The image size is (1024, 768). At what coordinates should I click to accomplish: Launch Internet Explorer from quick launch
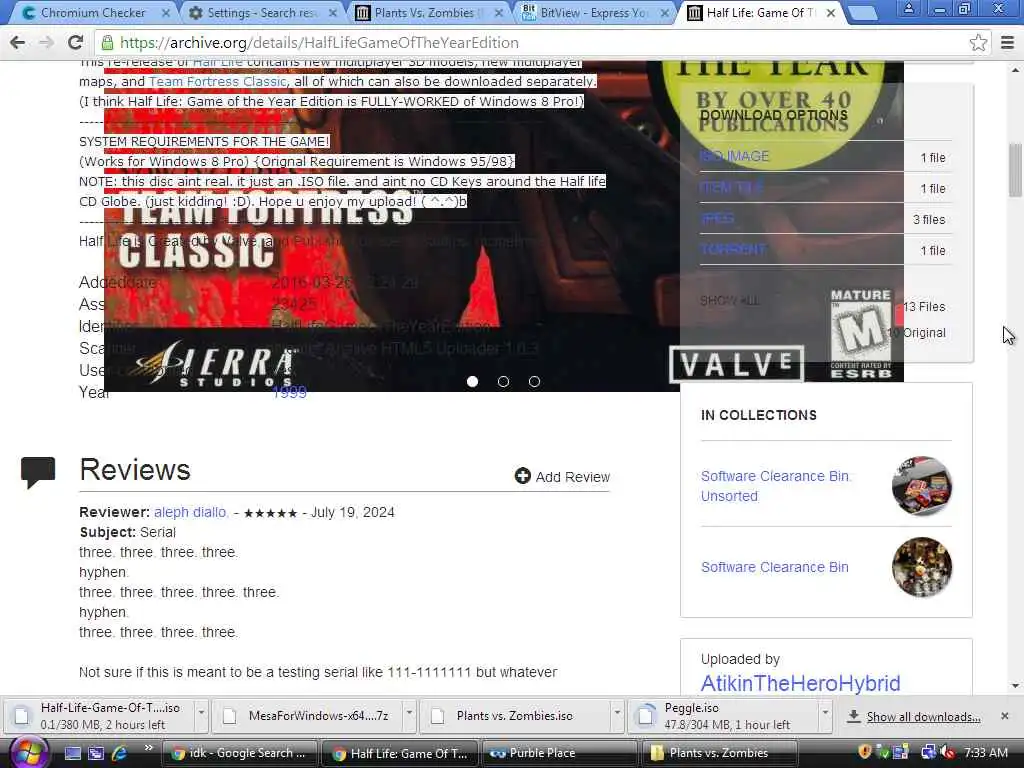coord(120,753)
